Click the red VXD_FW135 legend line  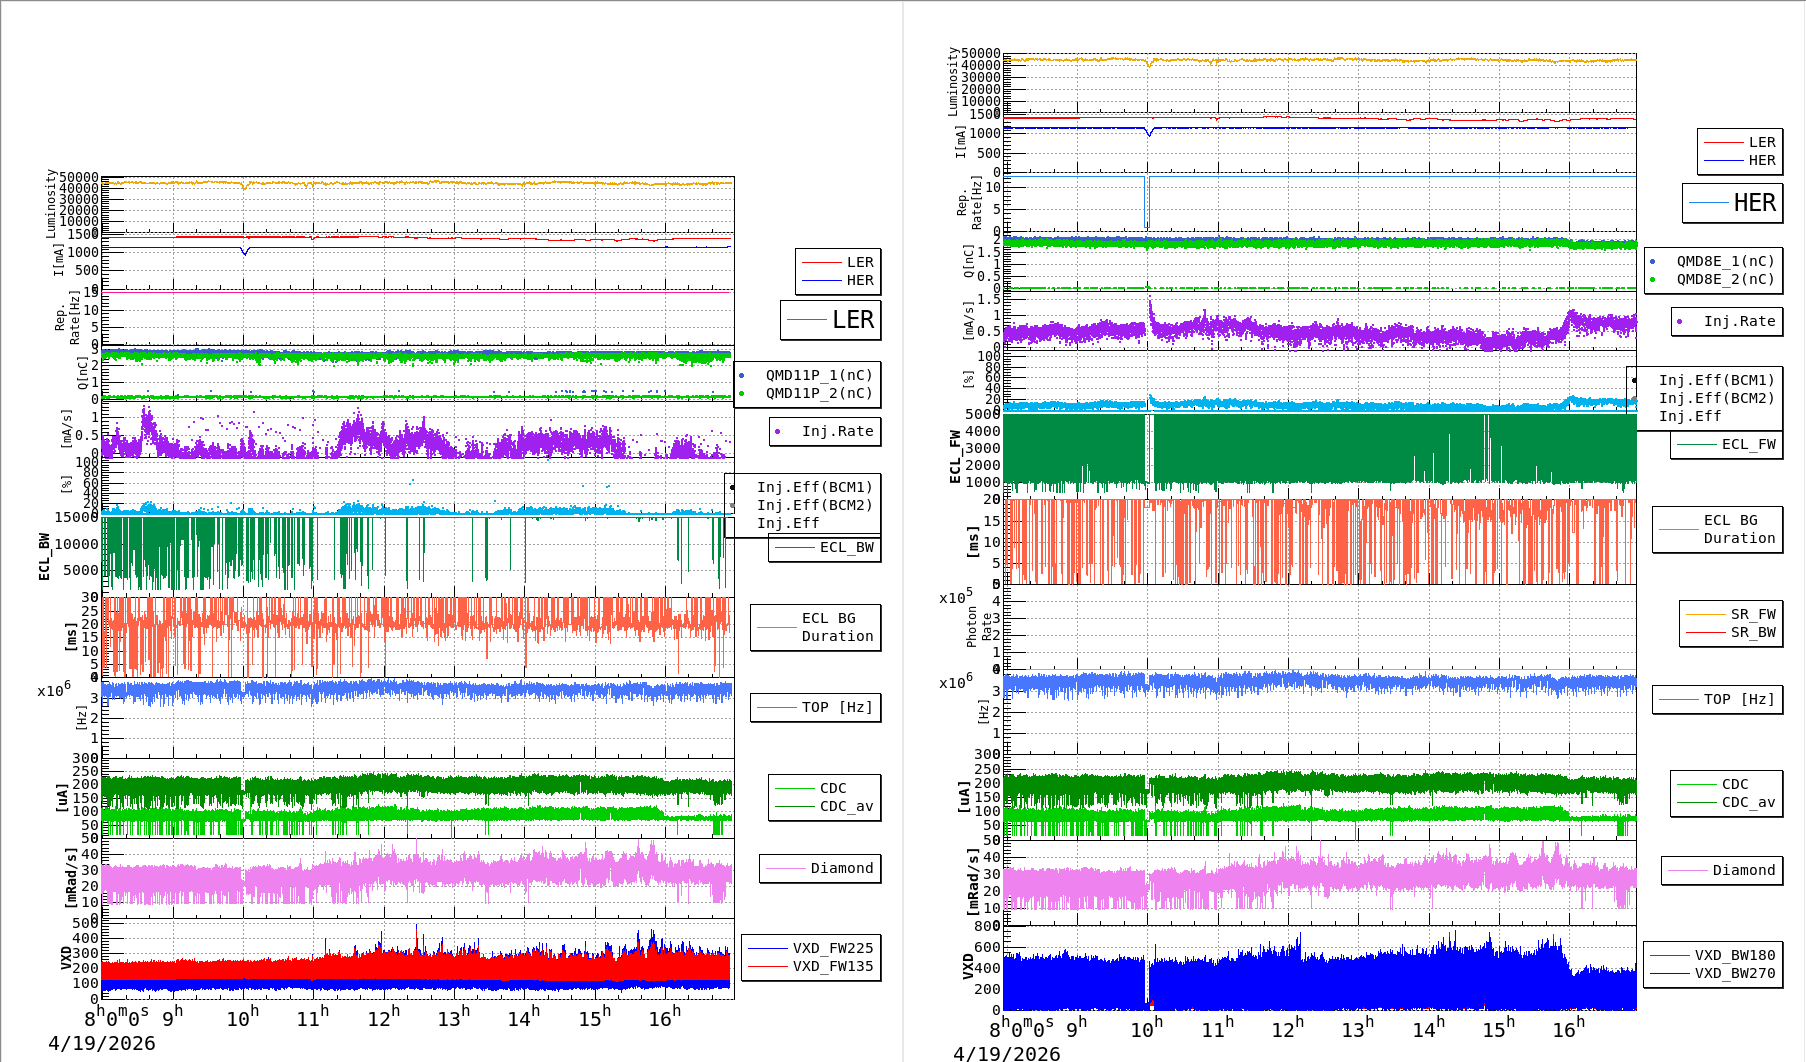click(768, 967)
